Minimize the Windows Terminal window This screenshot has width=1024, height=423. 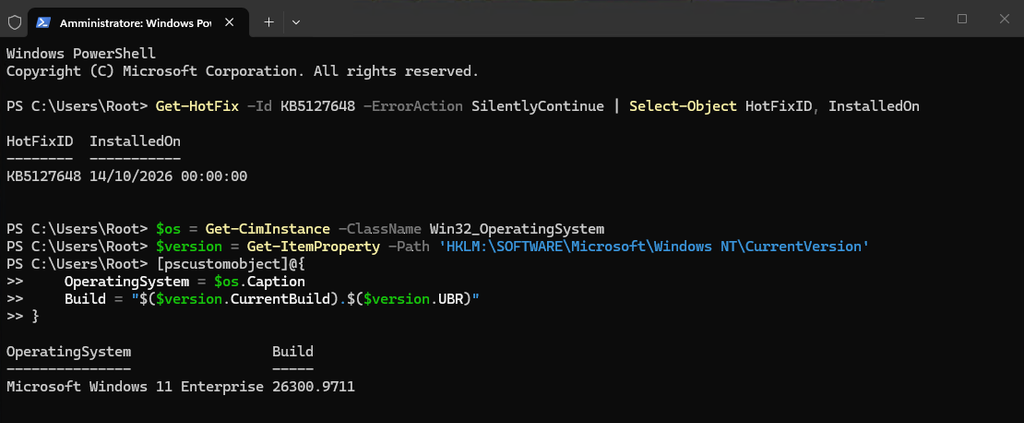(920, 19)
